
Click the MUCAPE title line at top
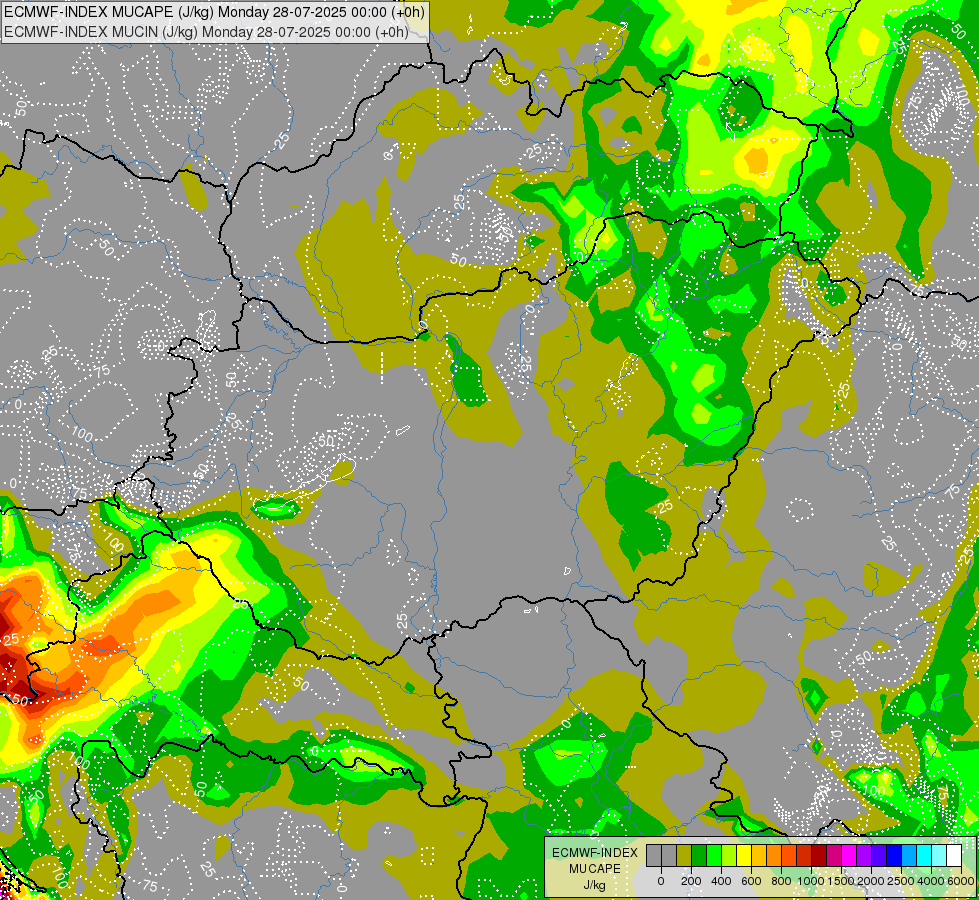coord(214,11)
